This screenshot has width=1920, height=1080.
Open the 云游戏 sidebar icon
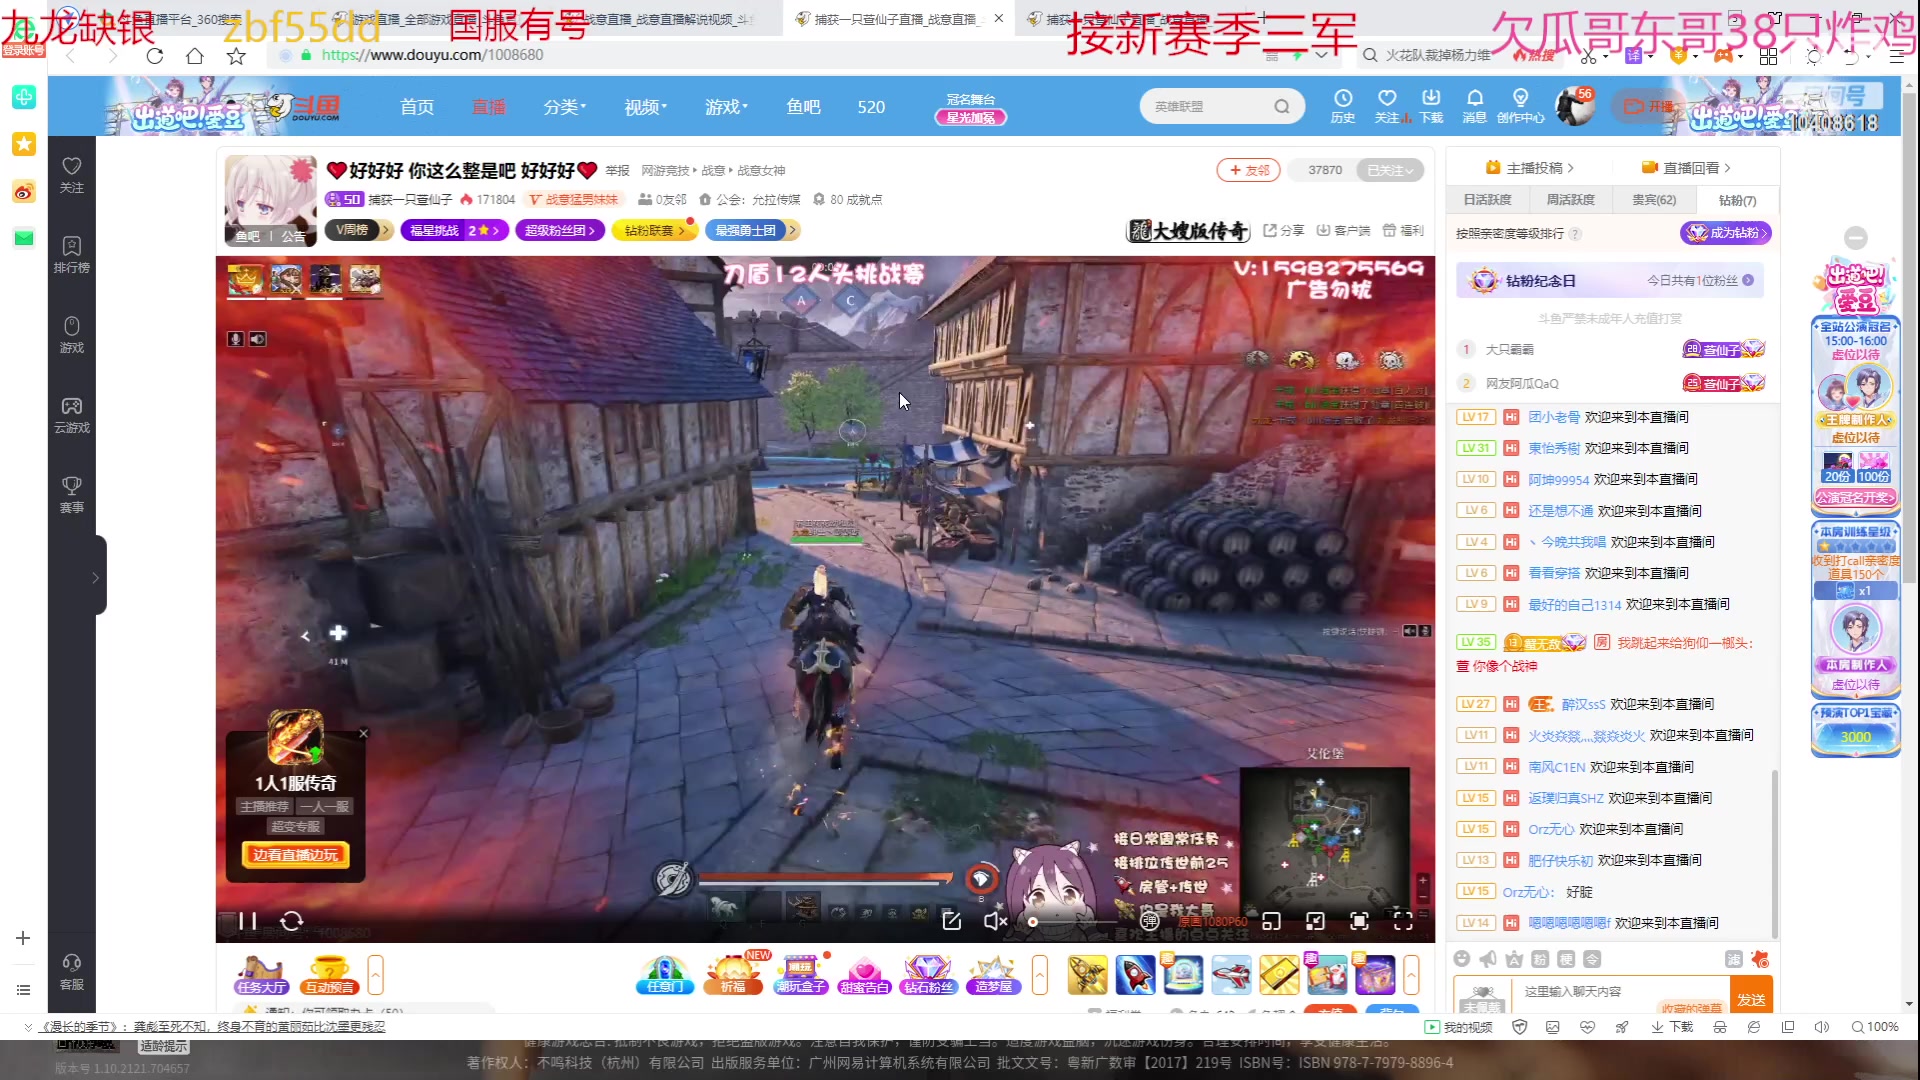point(71,413)
